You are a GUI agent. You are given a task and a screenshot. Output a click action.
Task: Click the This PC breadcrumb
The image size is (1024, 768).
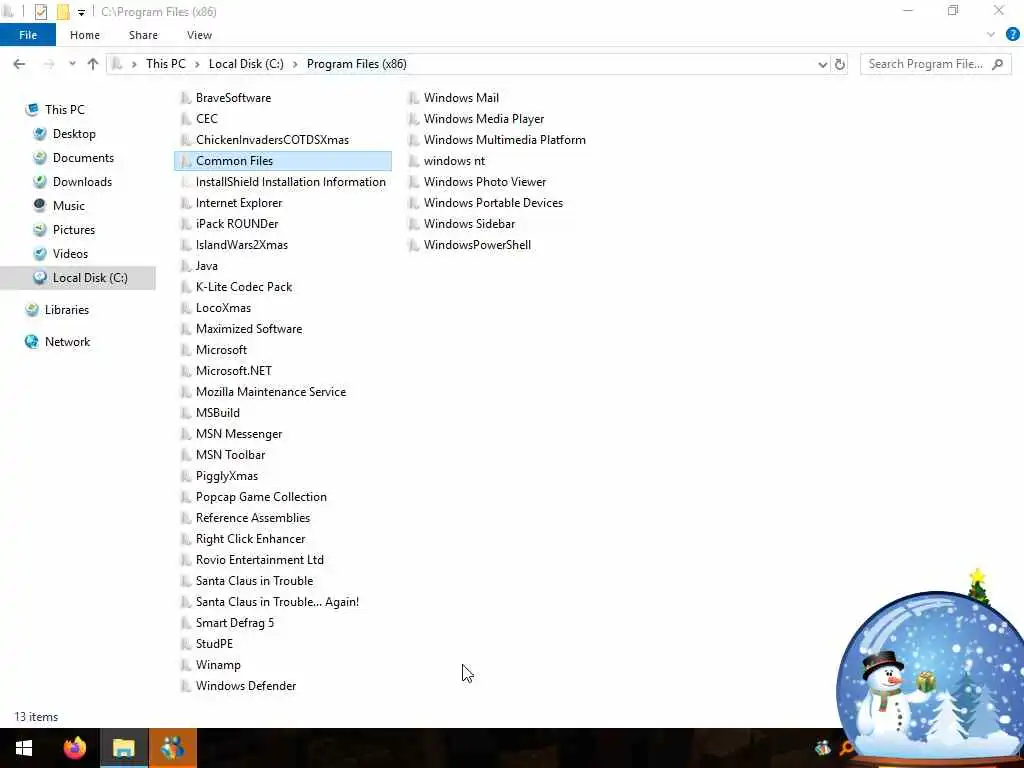[166, 64]
